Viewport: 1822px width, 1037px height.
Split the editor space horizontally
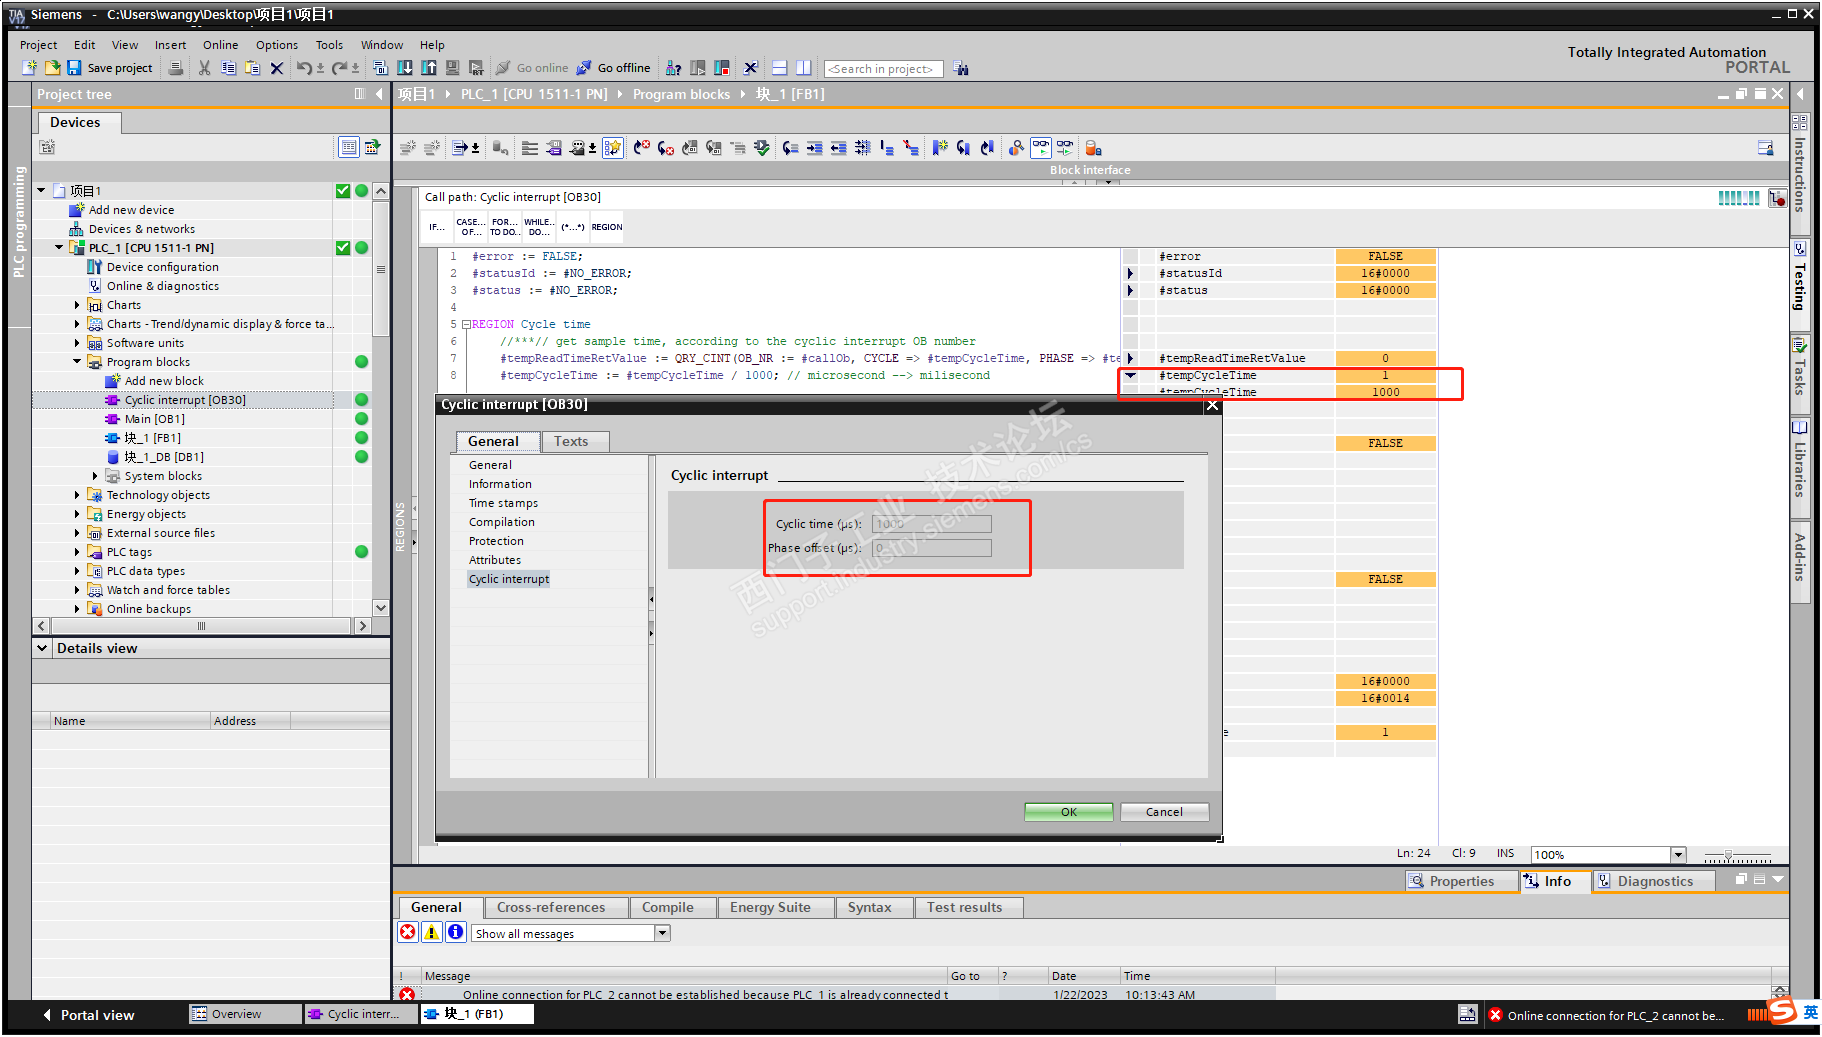(780, 68)
